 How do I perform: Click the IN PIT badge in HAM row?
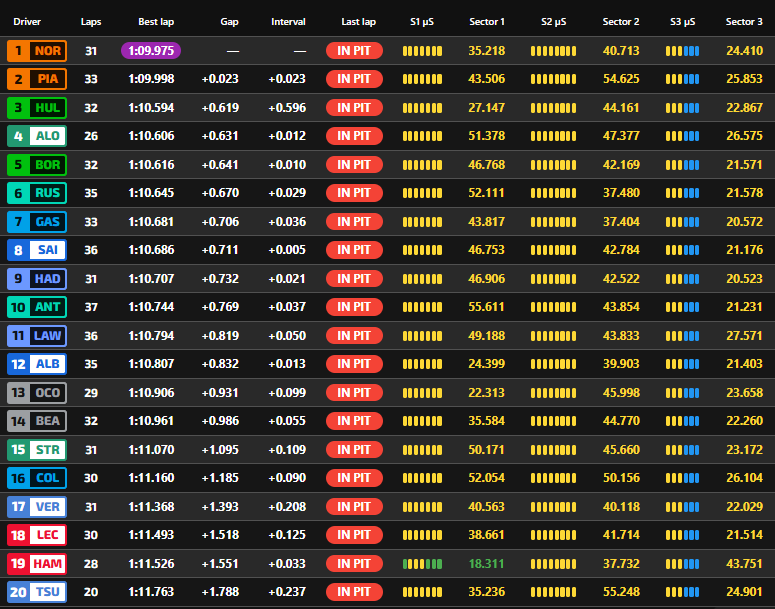point(354,564)
